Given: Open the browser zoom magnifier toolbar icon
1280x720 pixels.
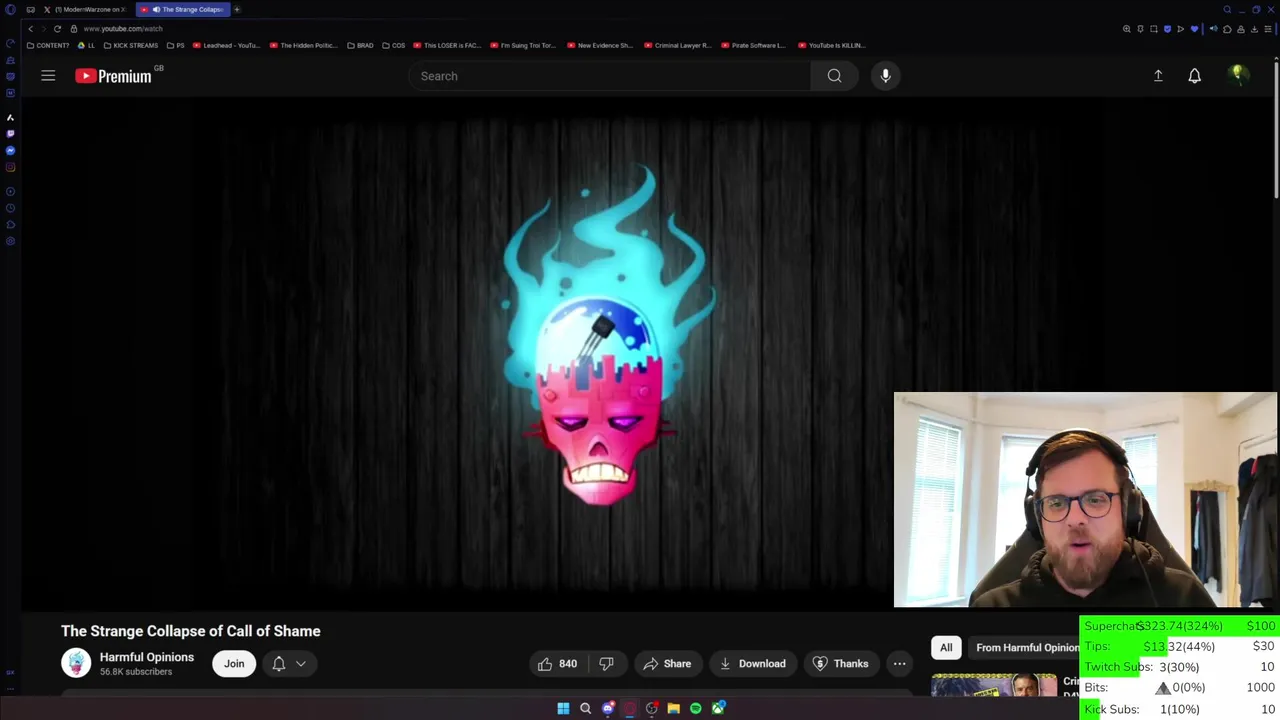Looking at the screenshot, I should pyautogui.click(x=1127, y=29).
